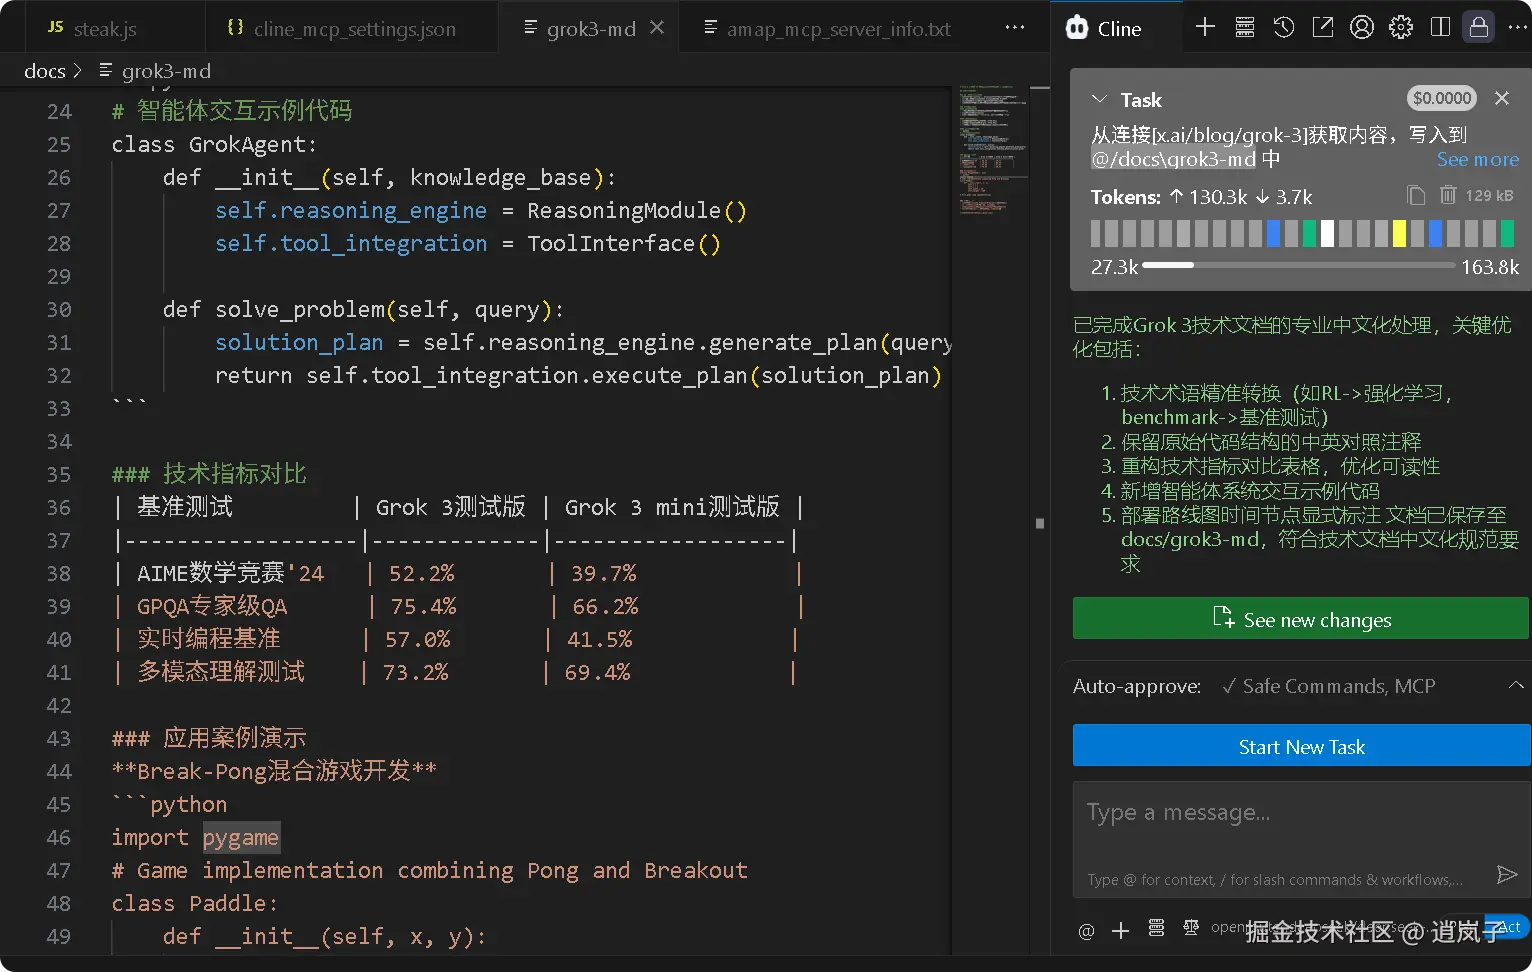
Task: Toggle the split layout icon in Cline header
Action: tap(1440, 28)
